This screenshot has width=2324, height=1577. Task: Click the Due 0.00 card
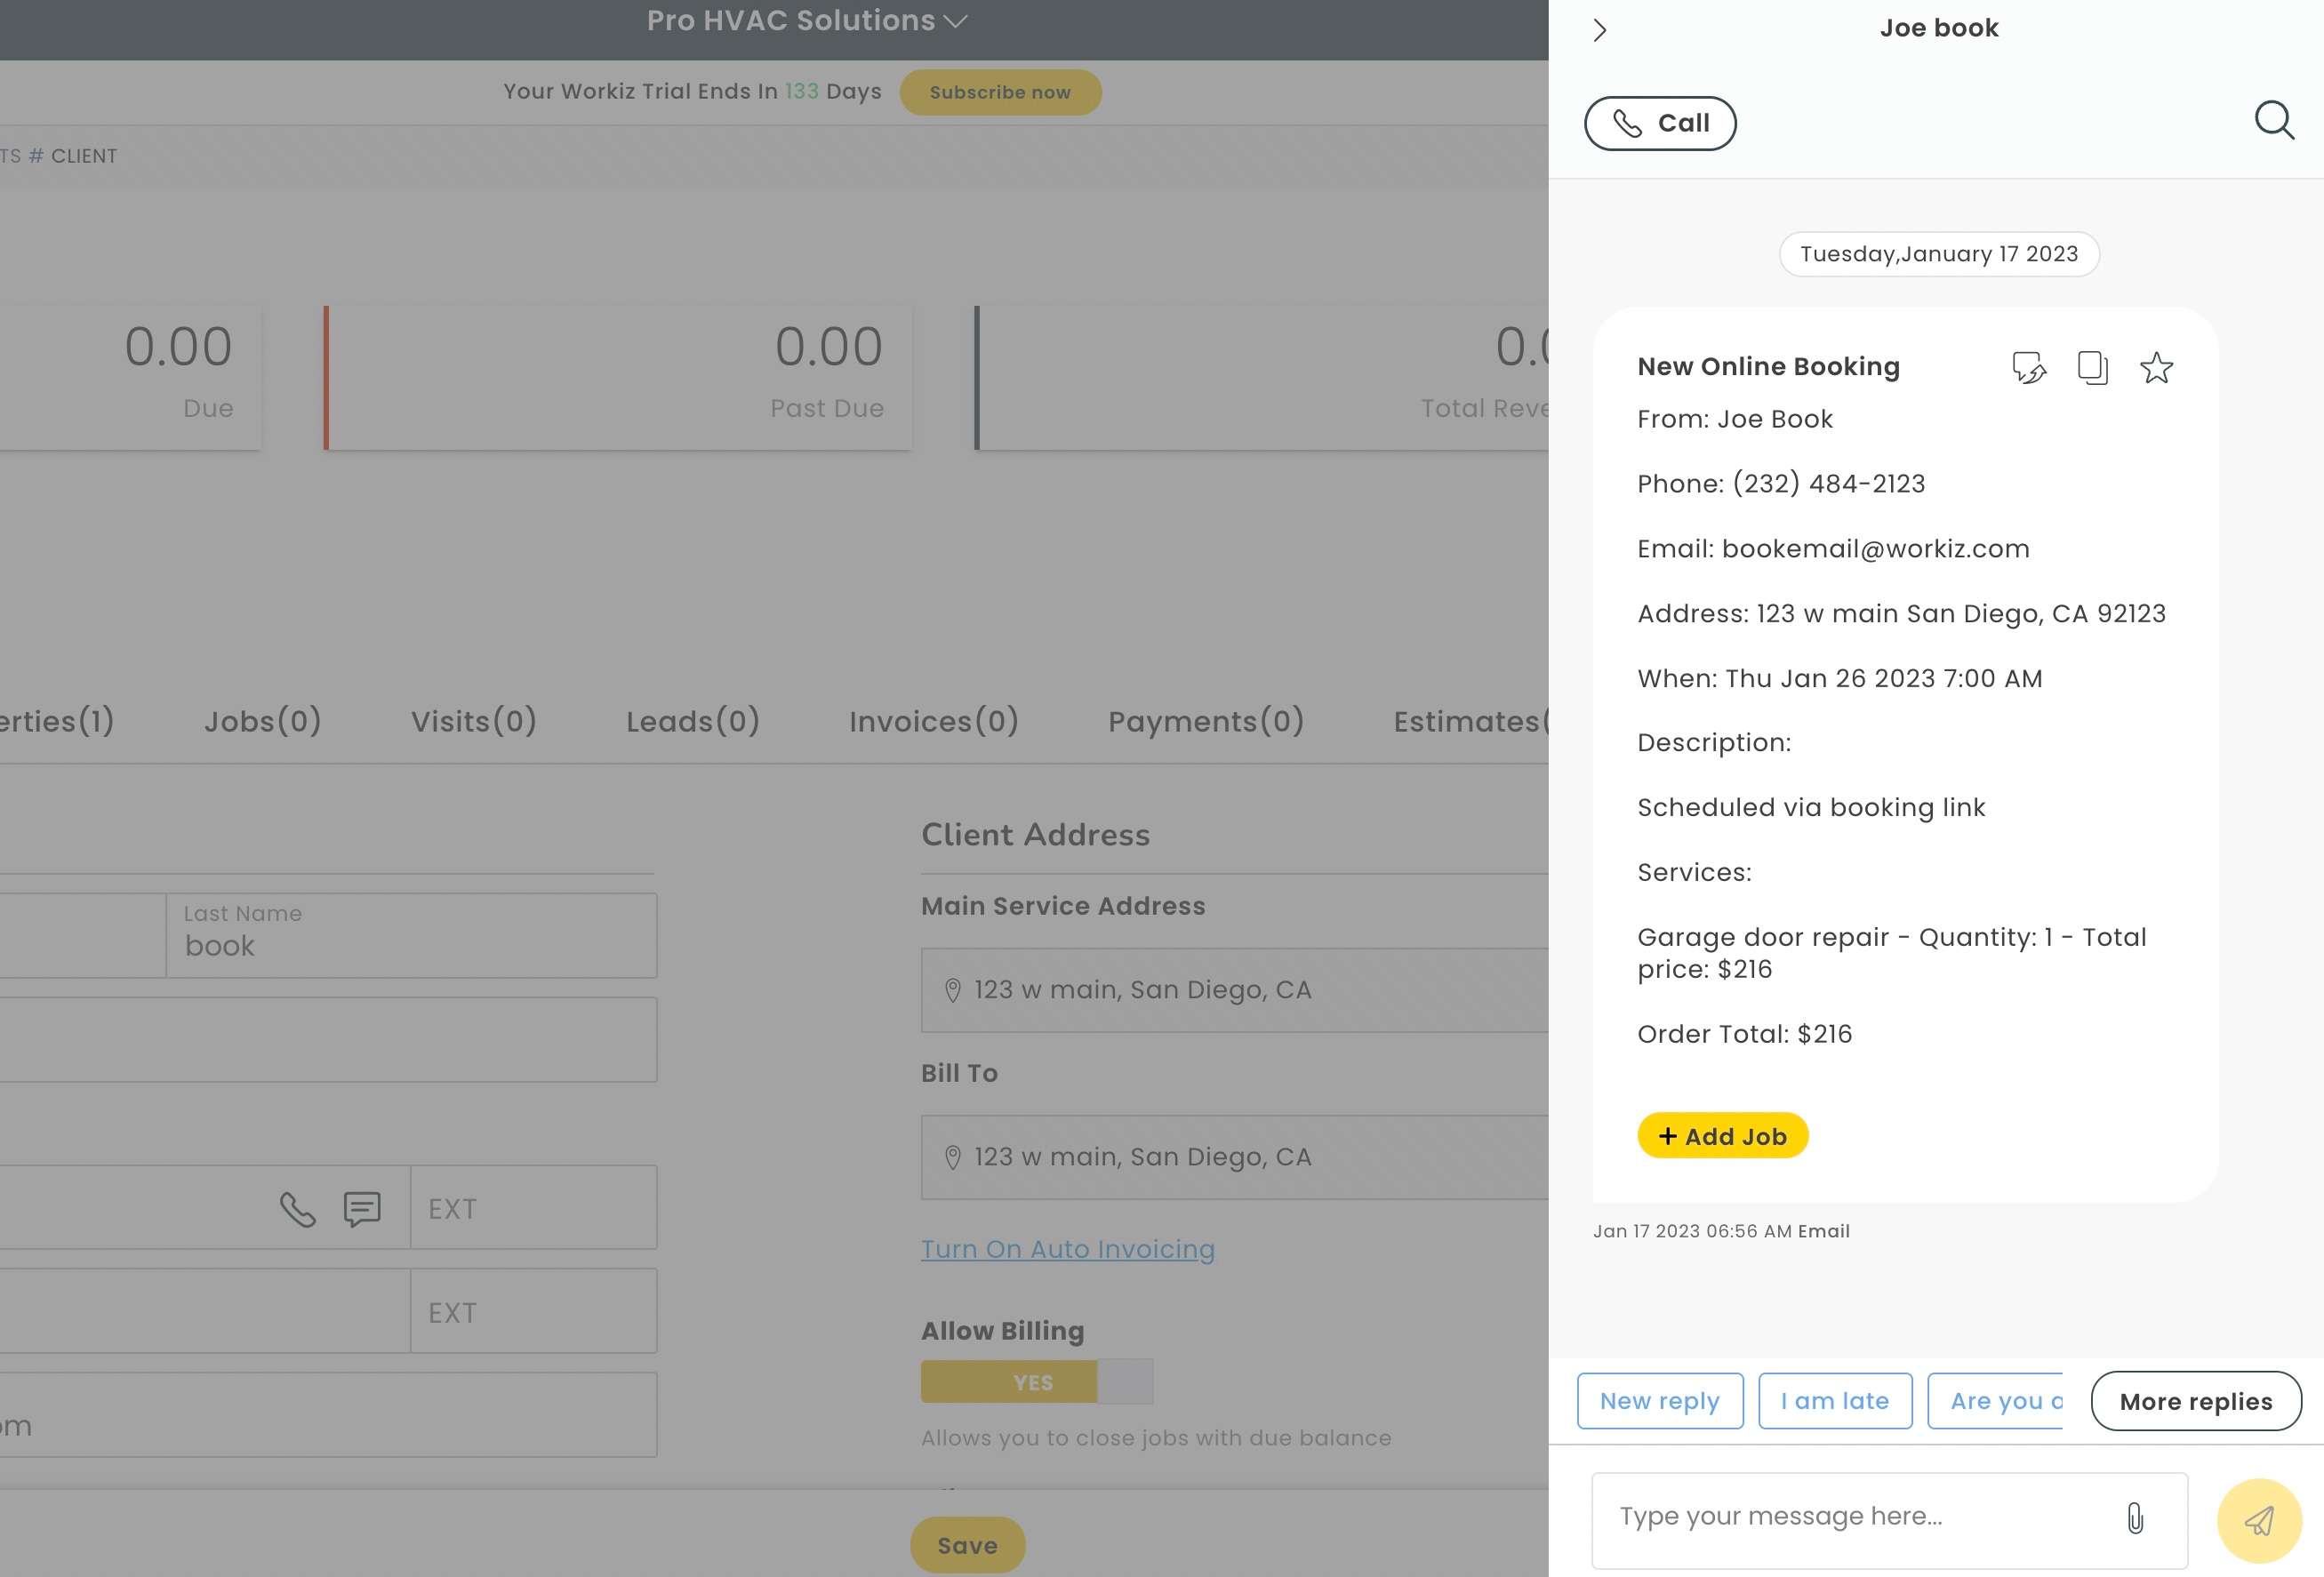[130, 377]
